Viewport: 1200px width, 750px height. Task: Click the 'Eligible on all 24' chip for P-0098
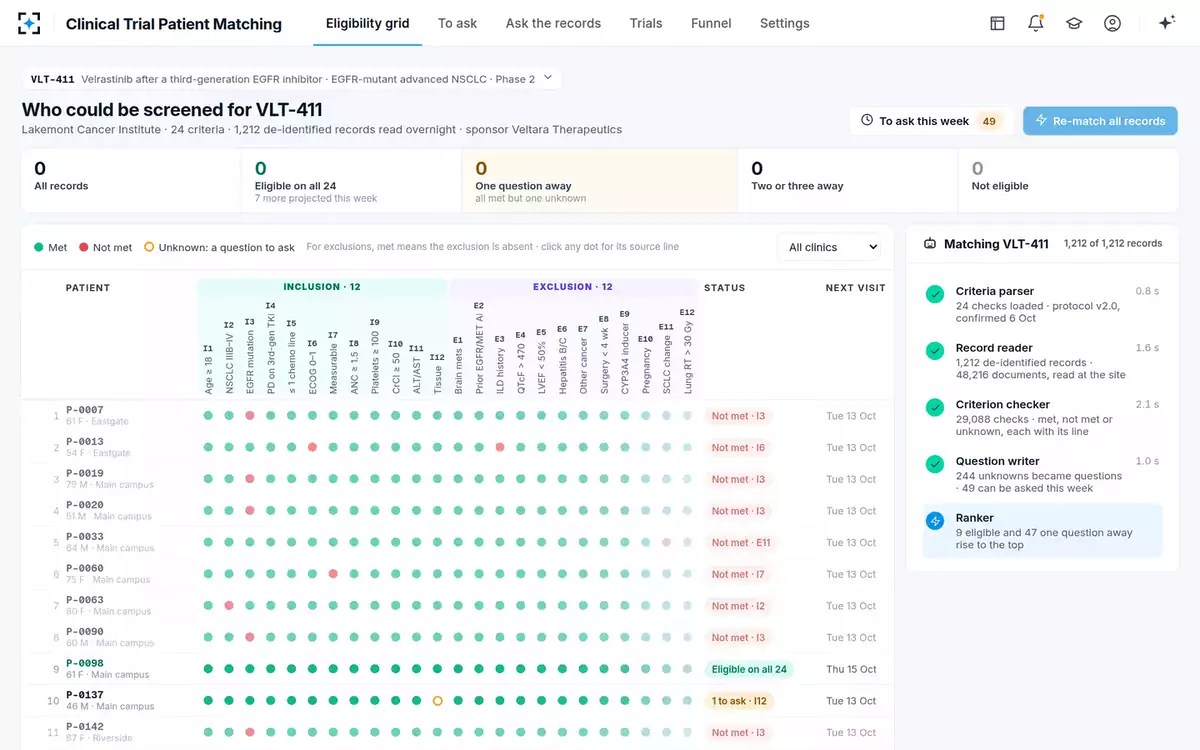749,669
